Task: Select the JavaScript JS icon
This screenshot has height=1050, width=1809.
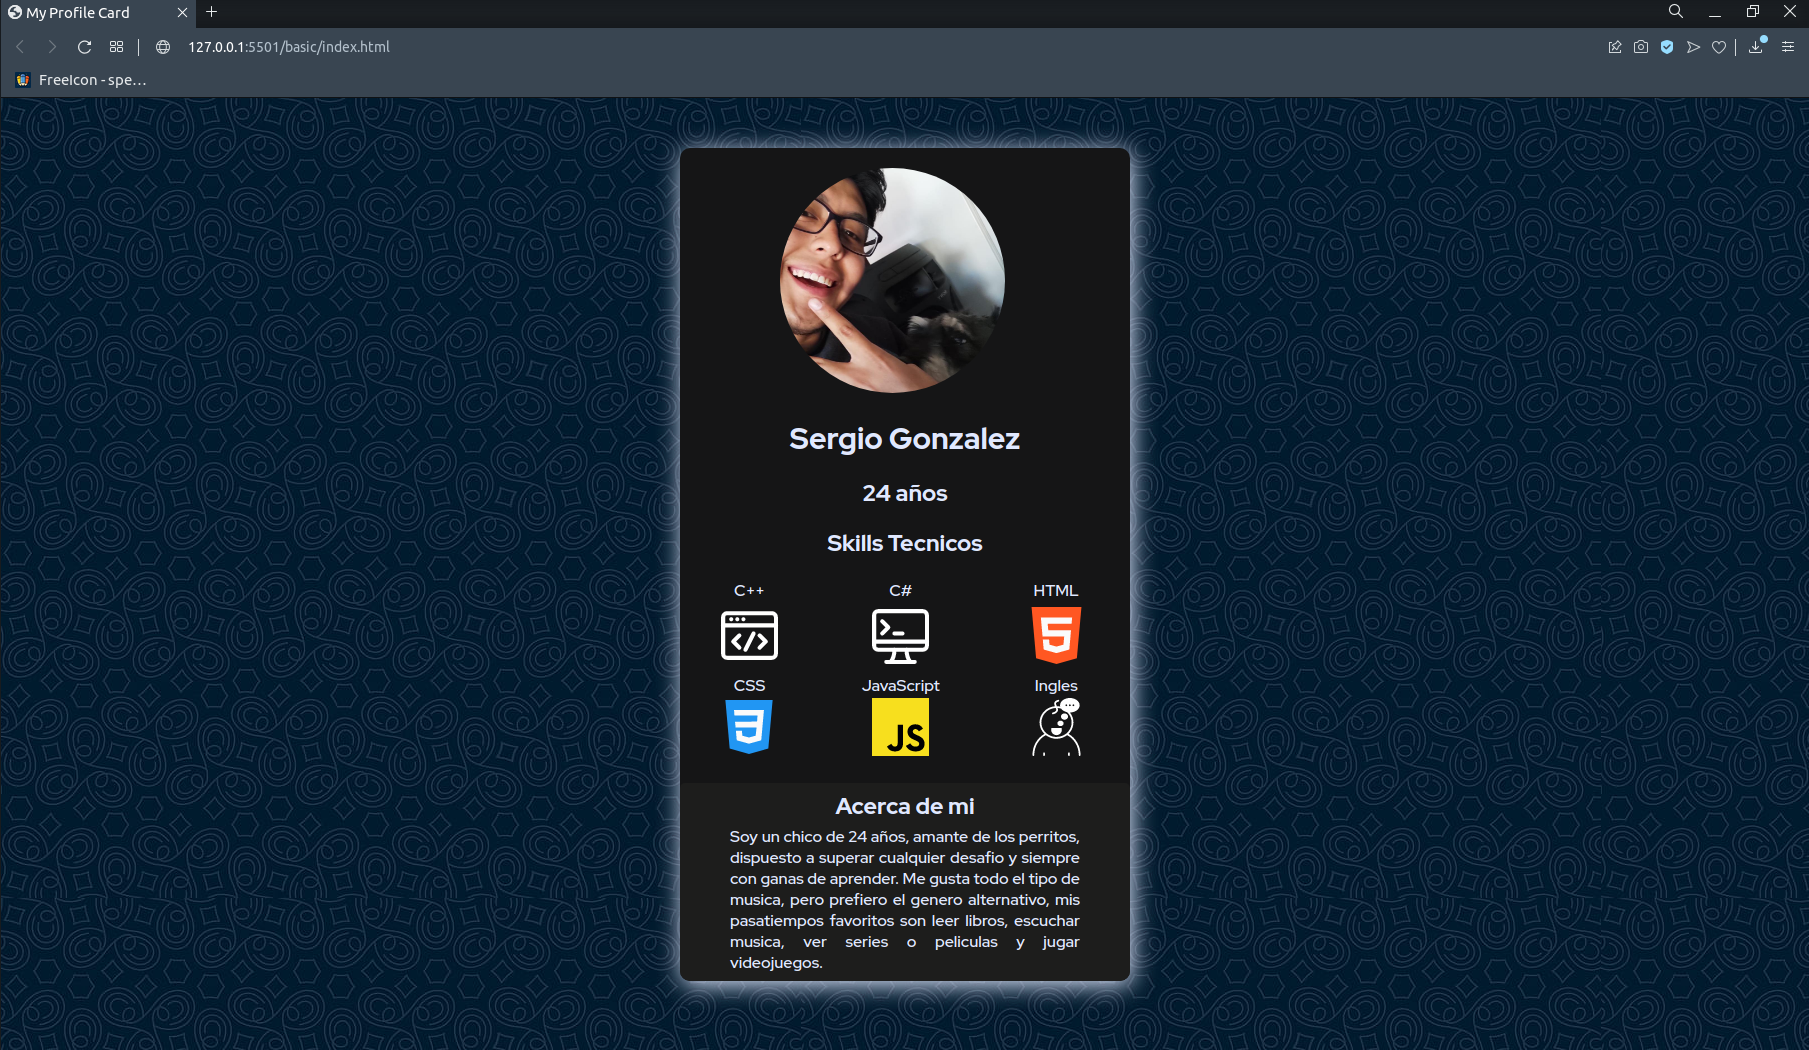Action: (x=901, y=727)
